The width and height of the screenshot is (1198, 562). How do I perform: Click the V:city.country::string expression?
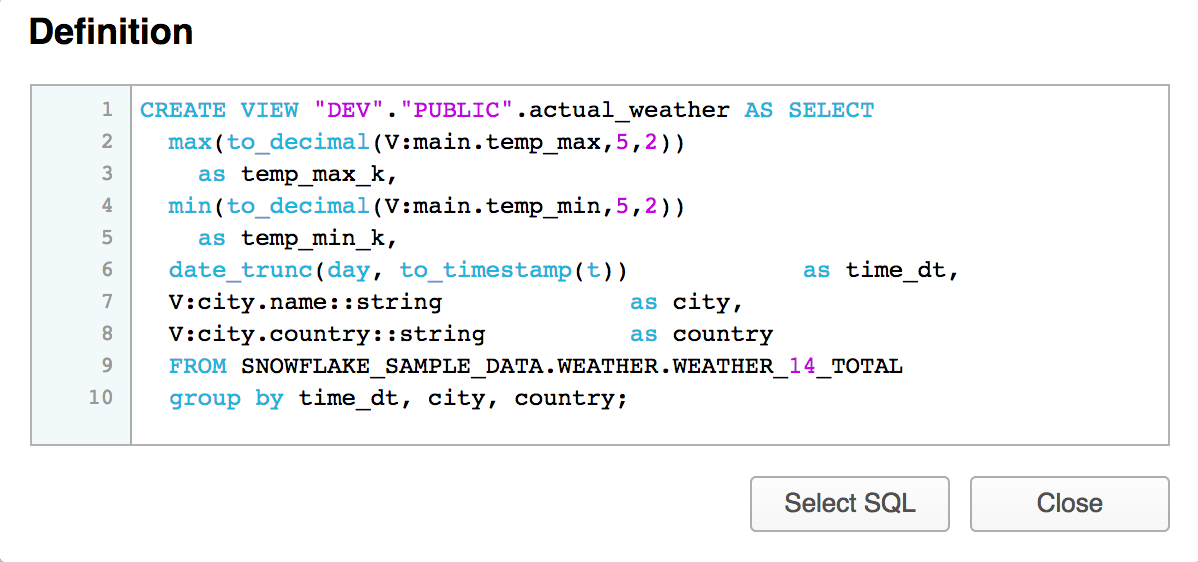[x=327, y=334]
